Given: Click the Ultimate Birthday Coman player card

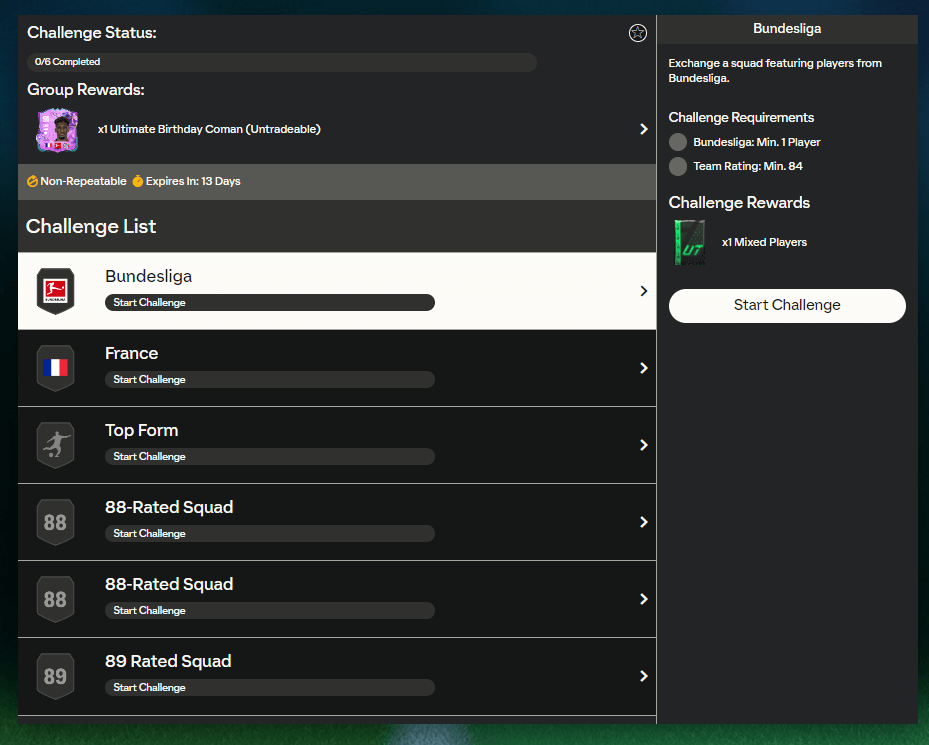Looking at the screenshot, I should tap(57, 130).
